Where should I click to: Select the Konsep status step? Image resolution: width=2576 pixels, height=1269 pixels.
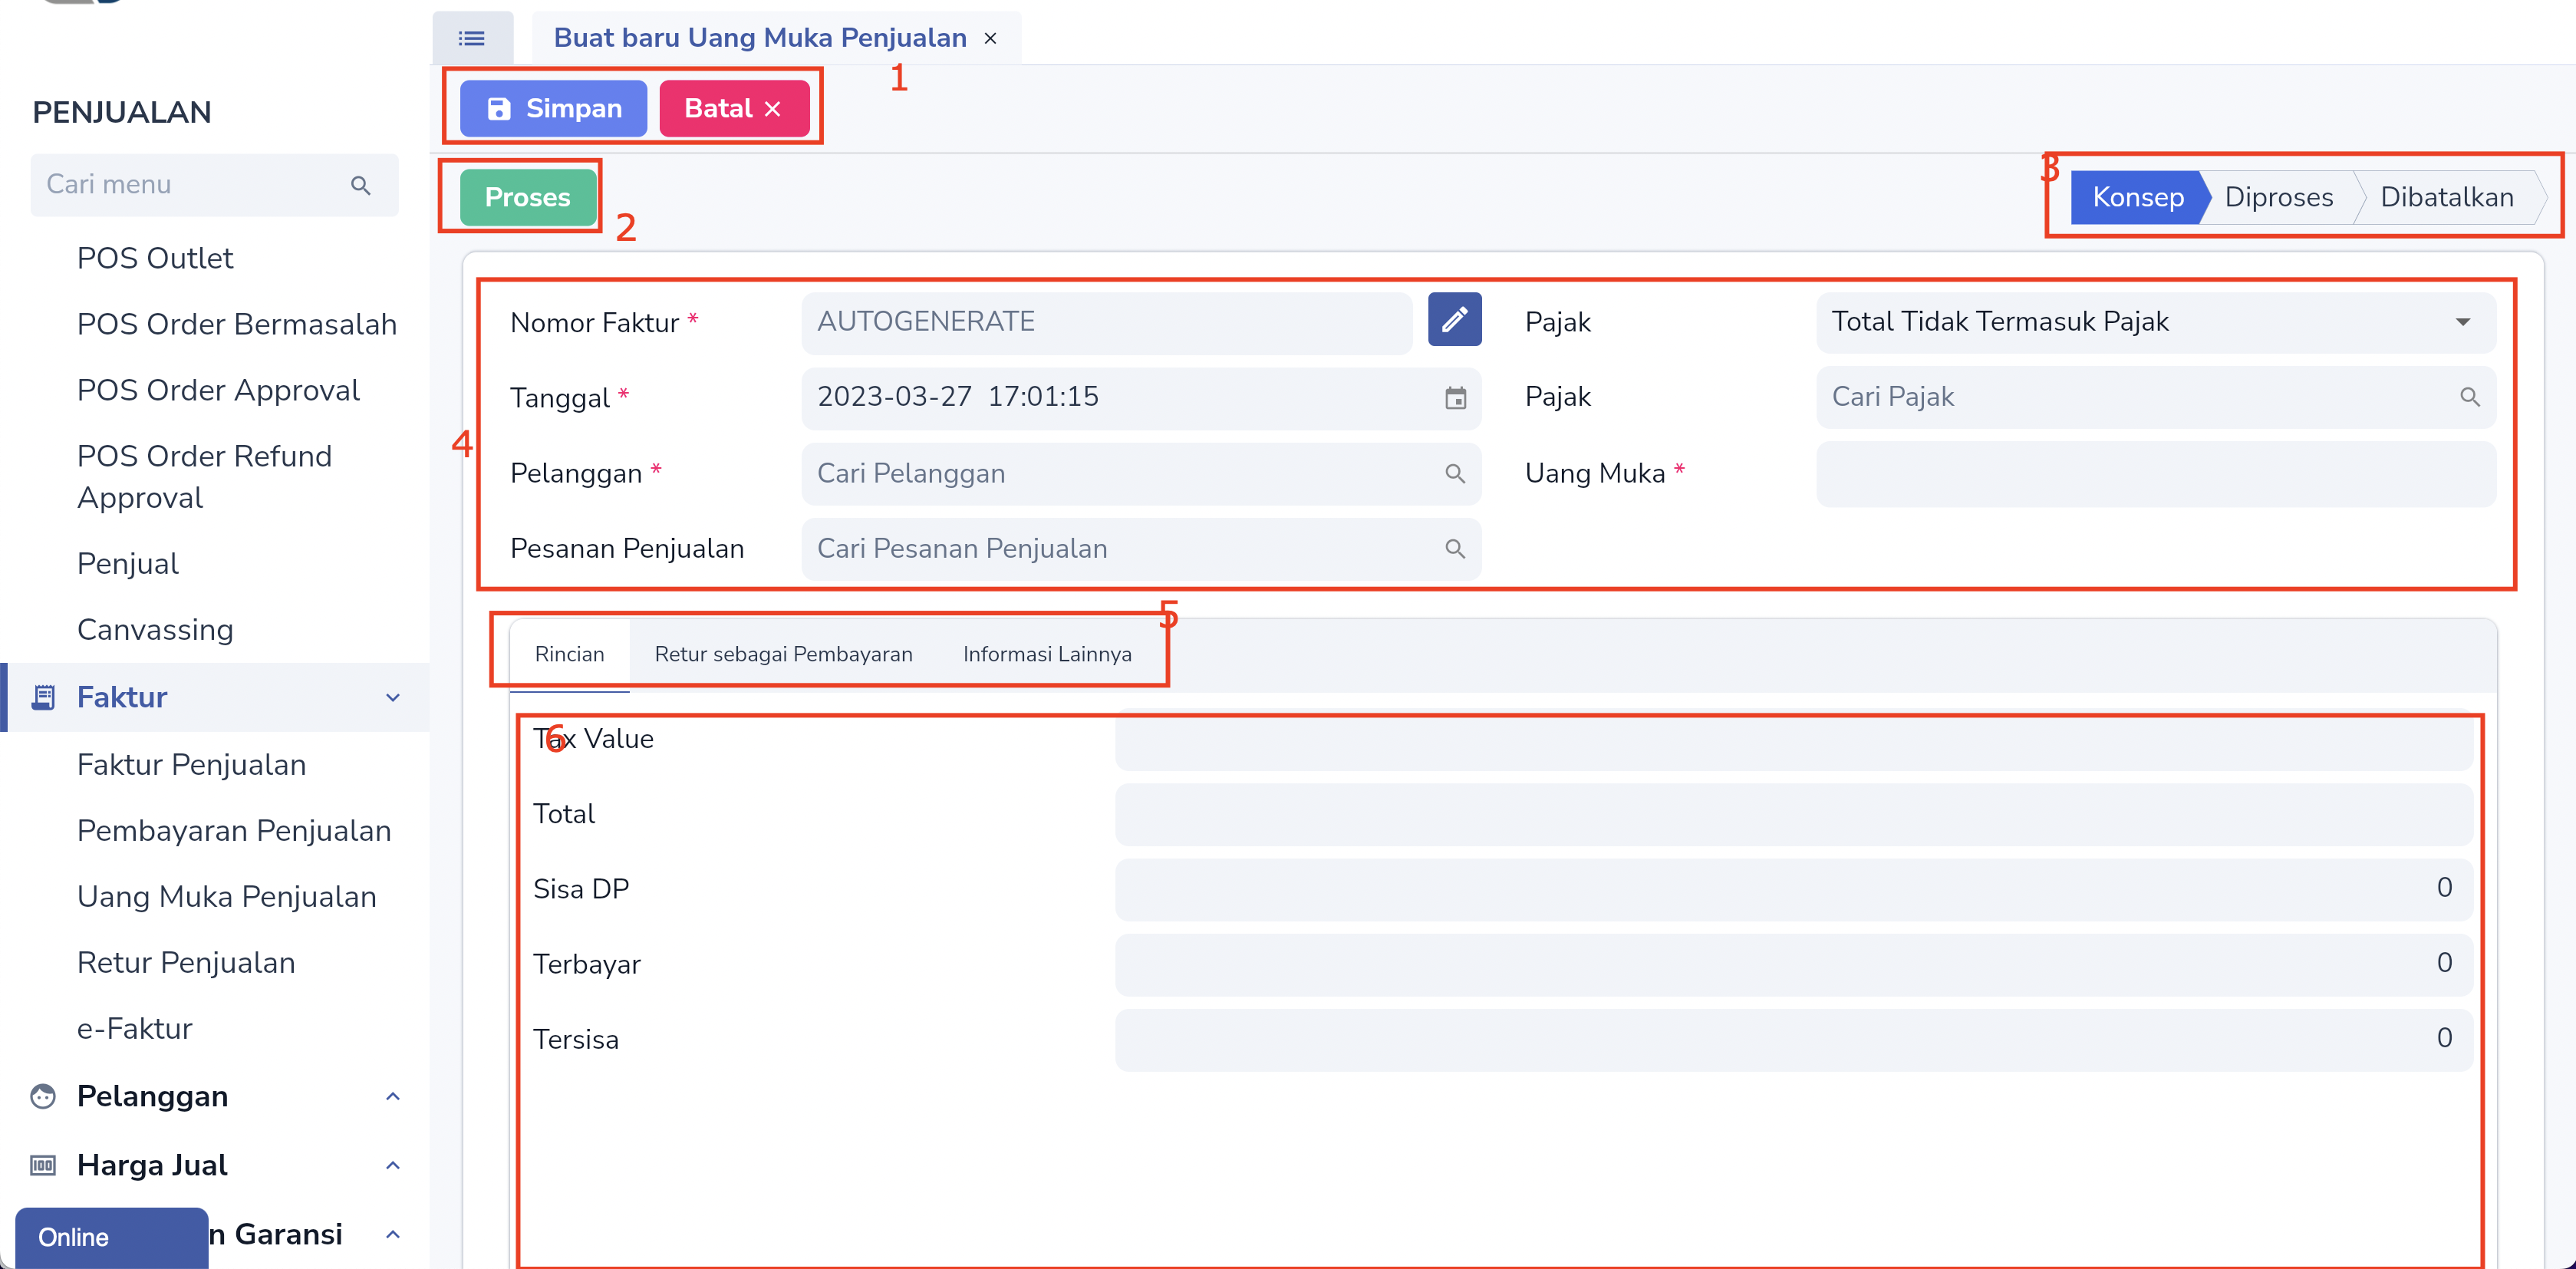[x=2138, y=197]
